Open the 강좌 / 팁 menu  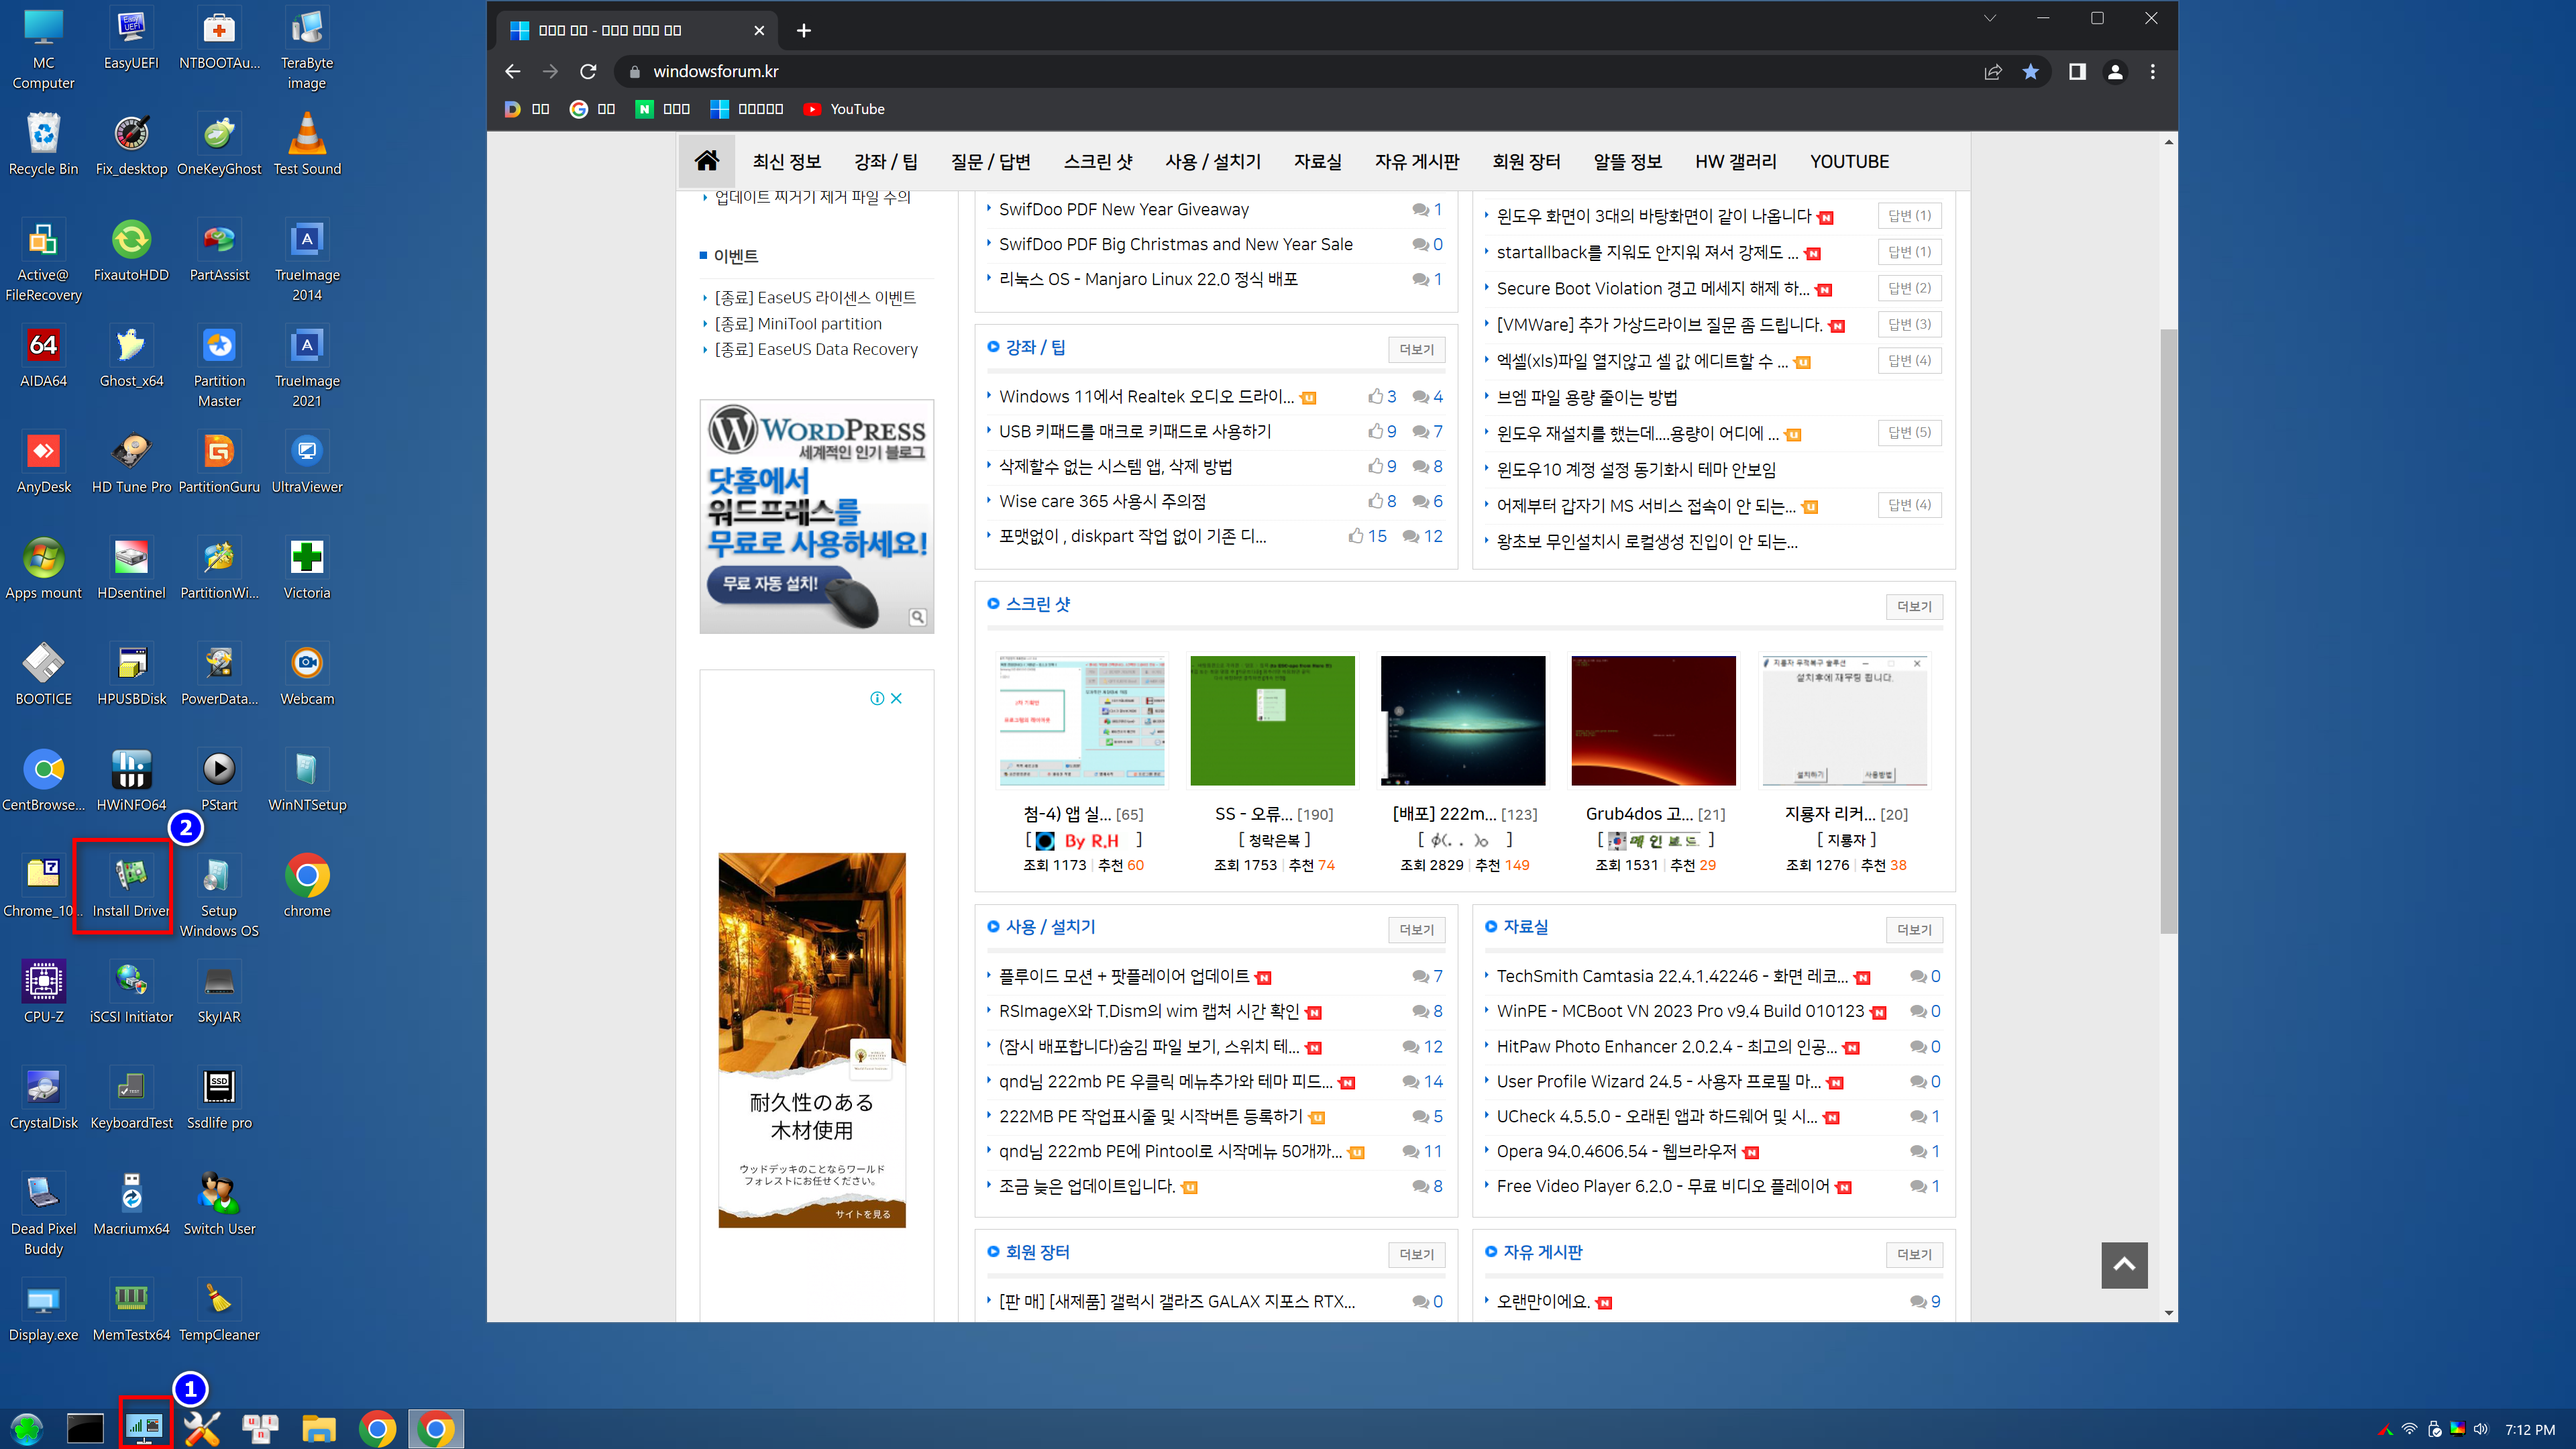pos(885,161)
